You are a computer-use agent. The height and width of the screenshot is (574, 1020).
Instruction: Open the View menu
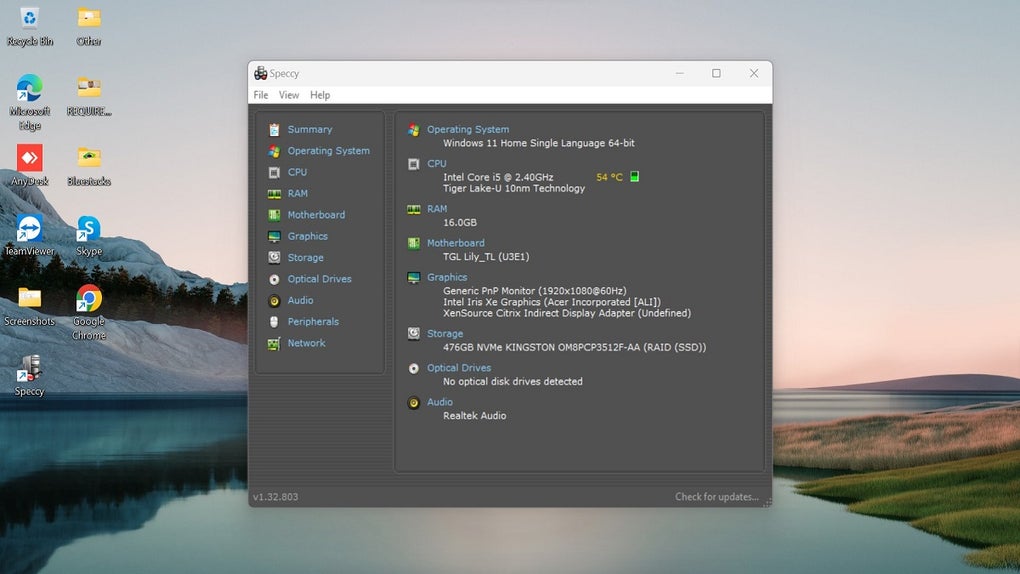point(289,95)
